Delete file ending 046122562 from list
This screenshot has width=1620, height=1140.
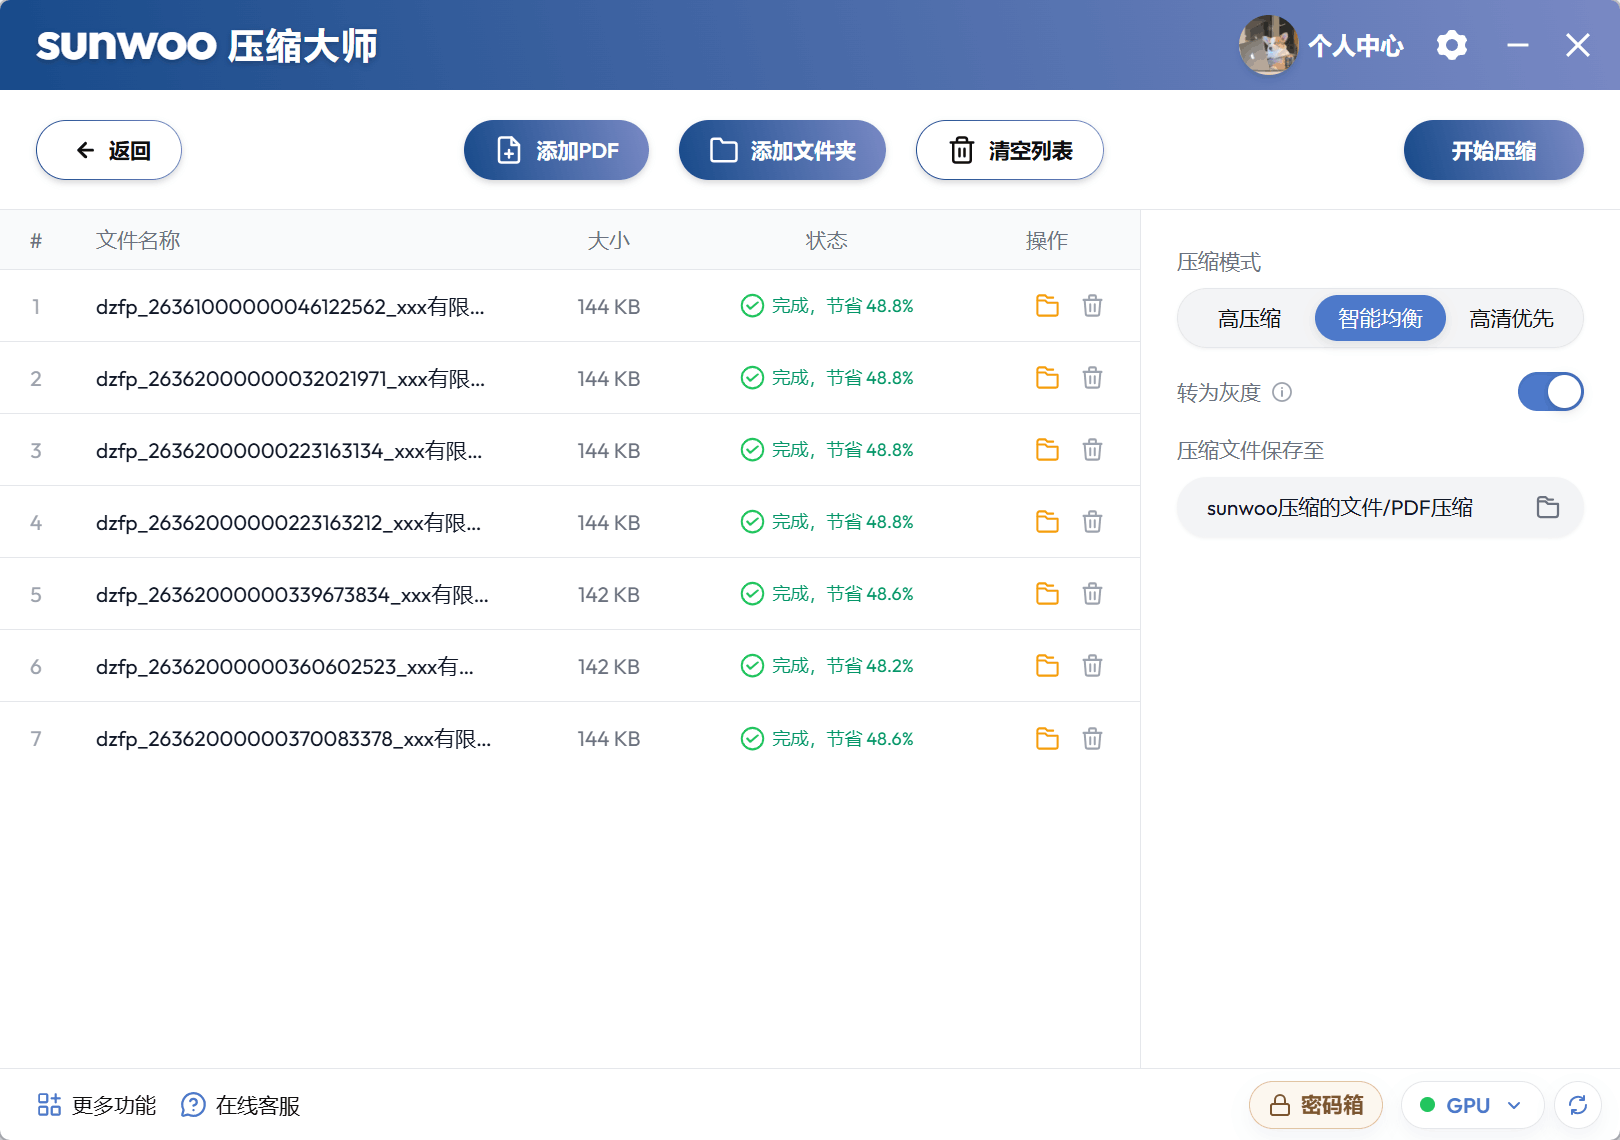pos(1092,306)
